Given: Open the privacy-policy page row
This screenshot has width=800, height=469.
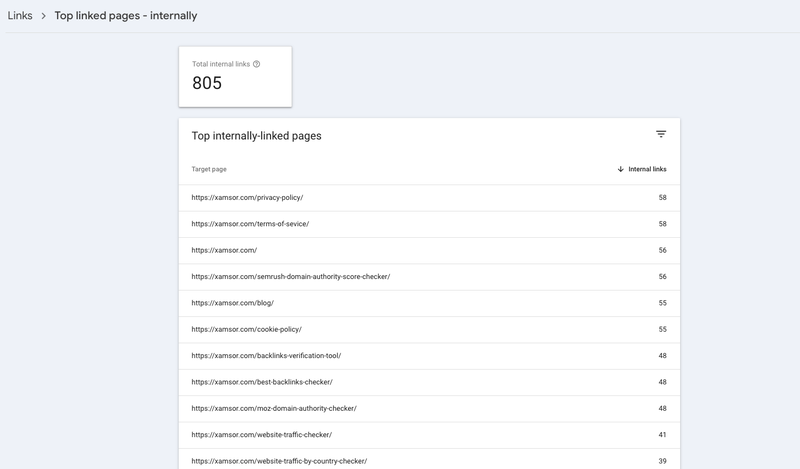Looking at the screenshot, I should click(x=247, y=198).
